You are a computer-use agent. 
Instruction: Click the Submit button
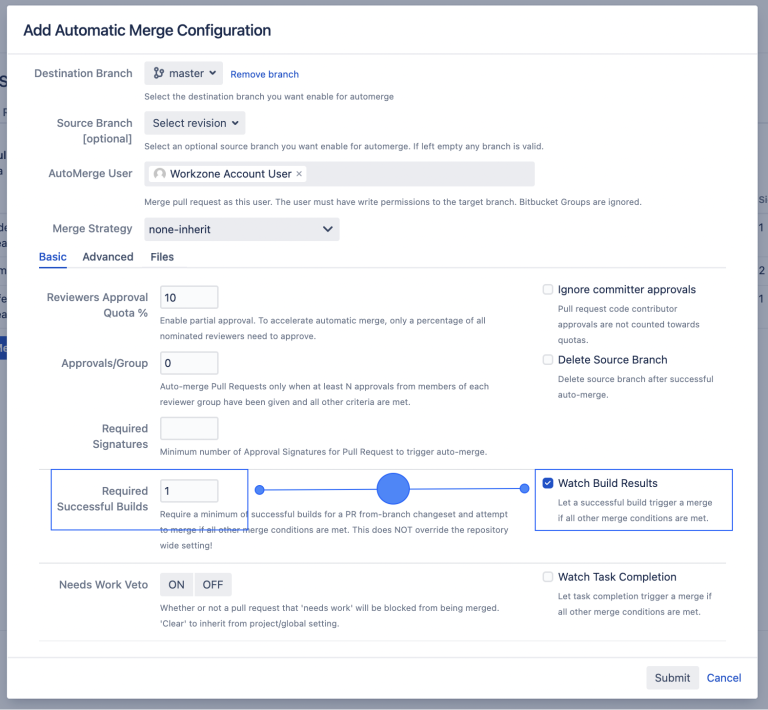(672, 677)
